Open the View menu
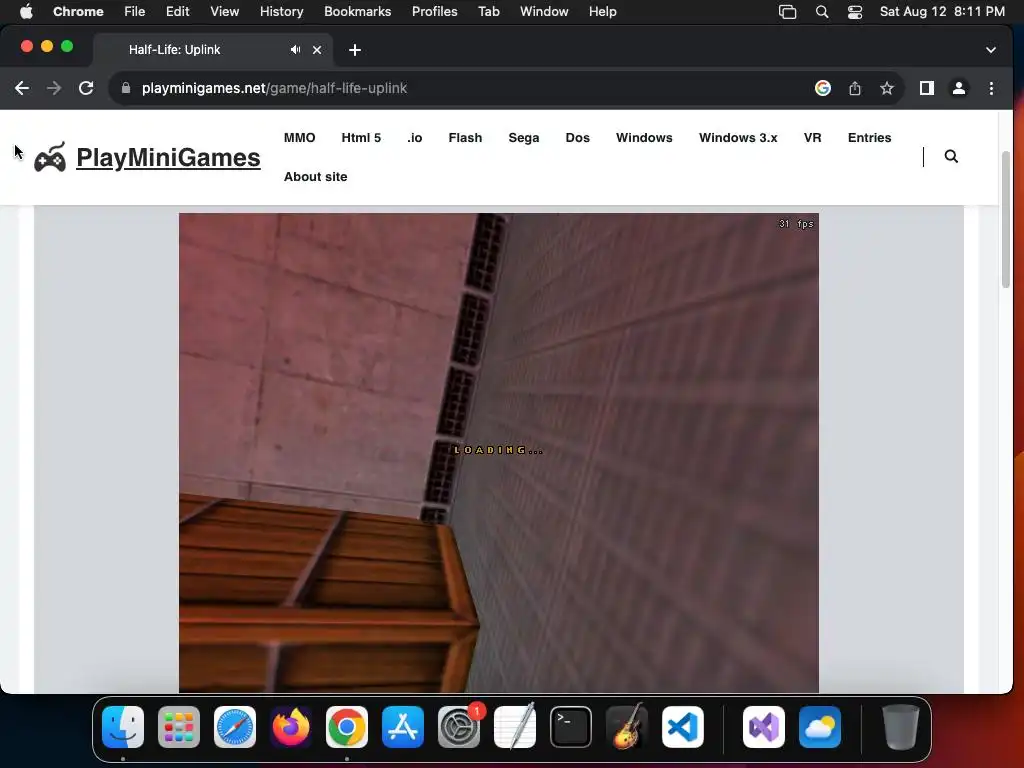This screenshot has height=768, width=1024. (224, 12)
